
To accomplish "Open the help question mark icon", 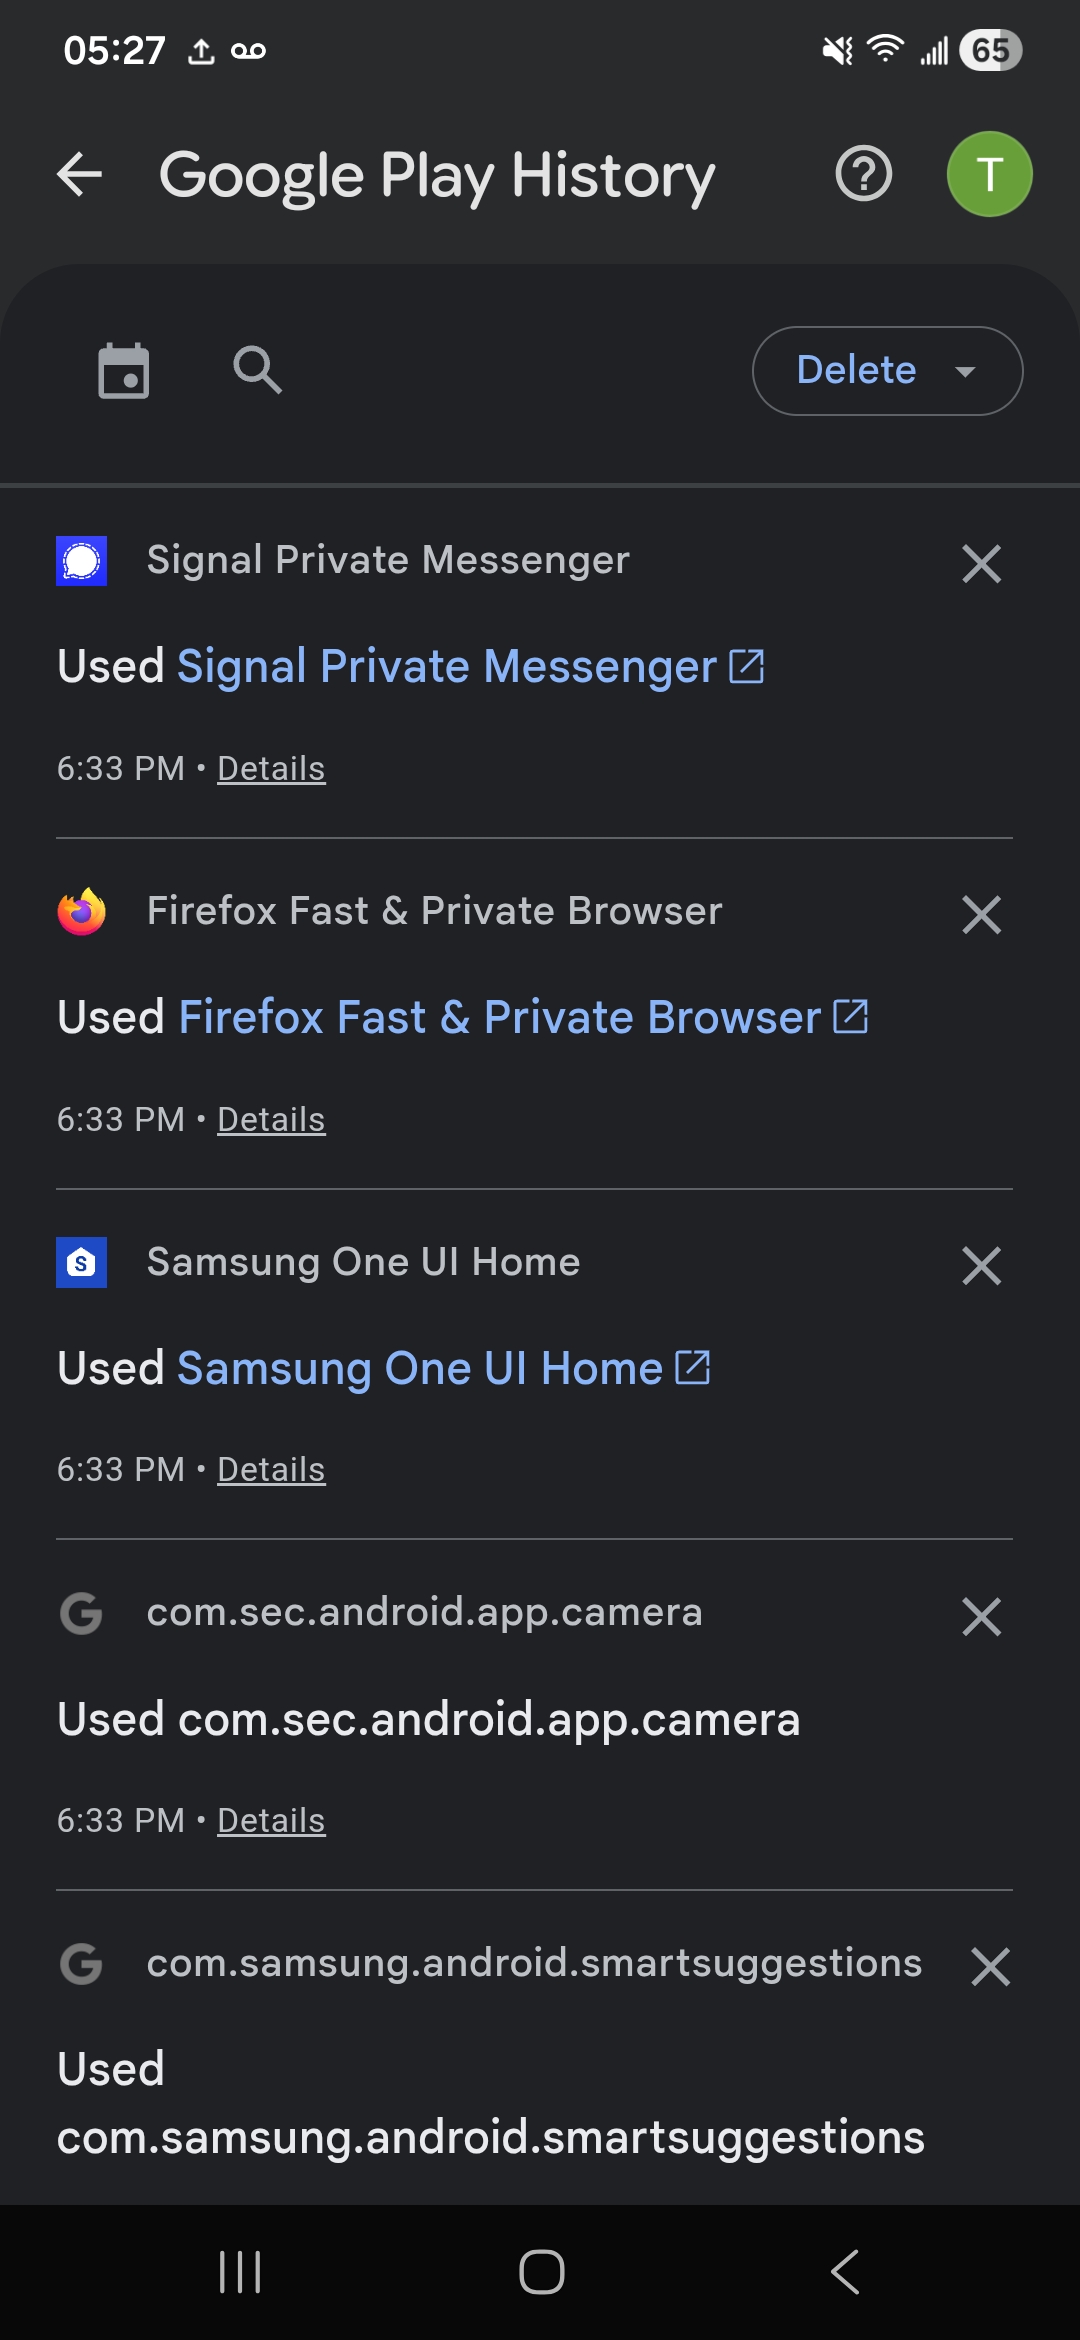I will [x=864, y=174].
